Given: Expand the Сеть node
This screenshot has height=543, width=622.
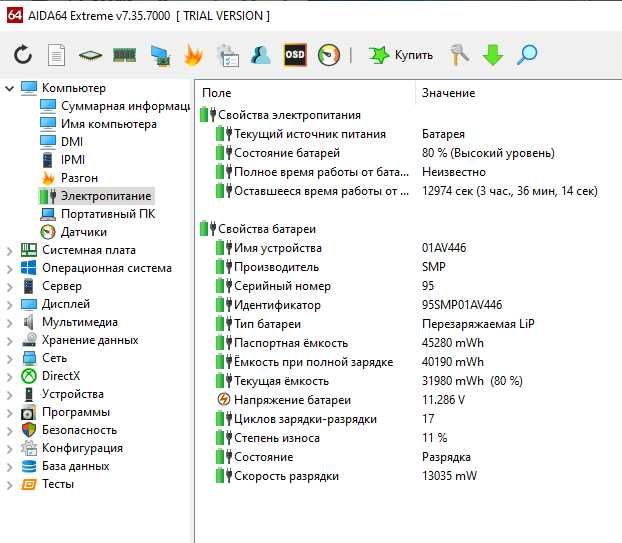Looking at the screenshot, I should [10, 359].
